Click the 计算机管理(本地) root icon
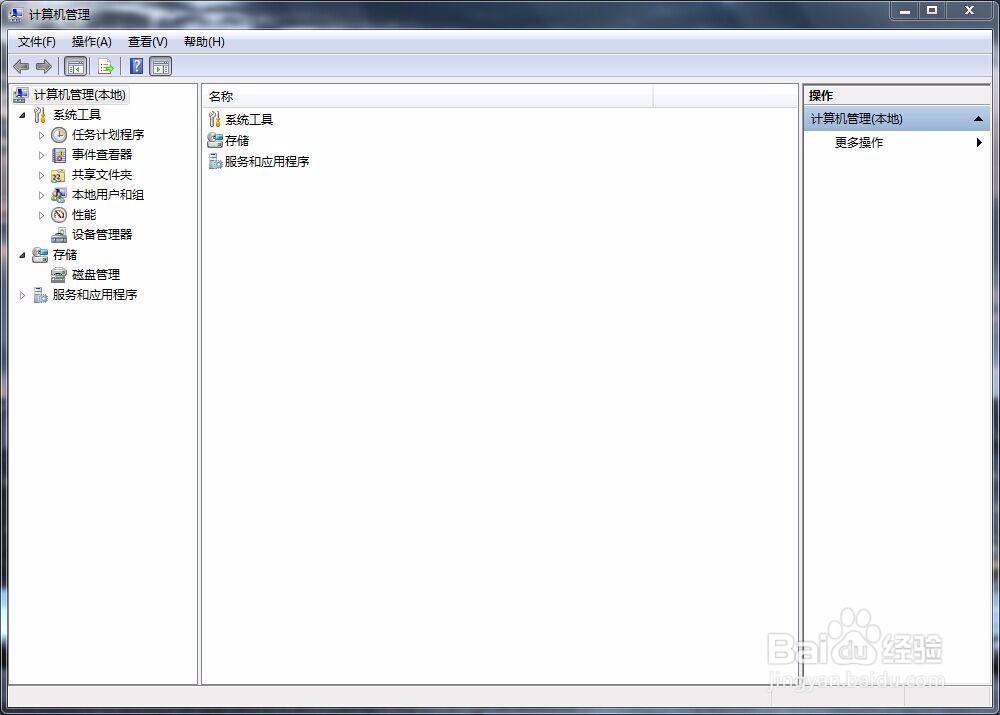Screen dimensions: 1000x715 20,95
